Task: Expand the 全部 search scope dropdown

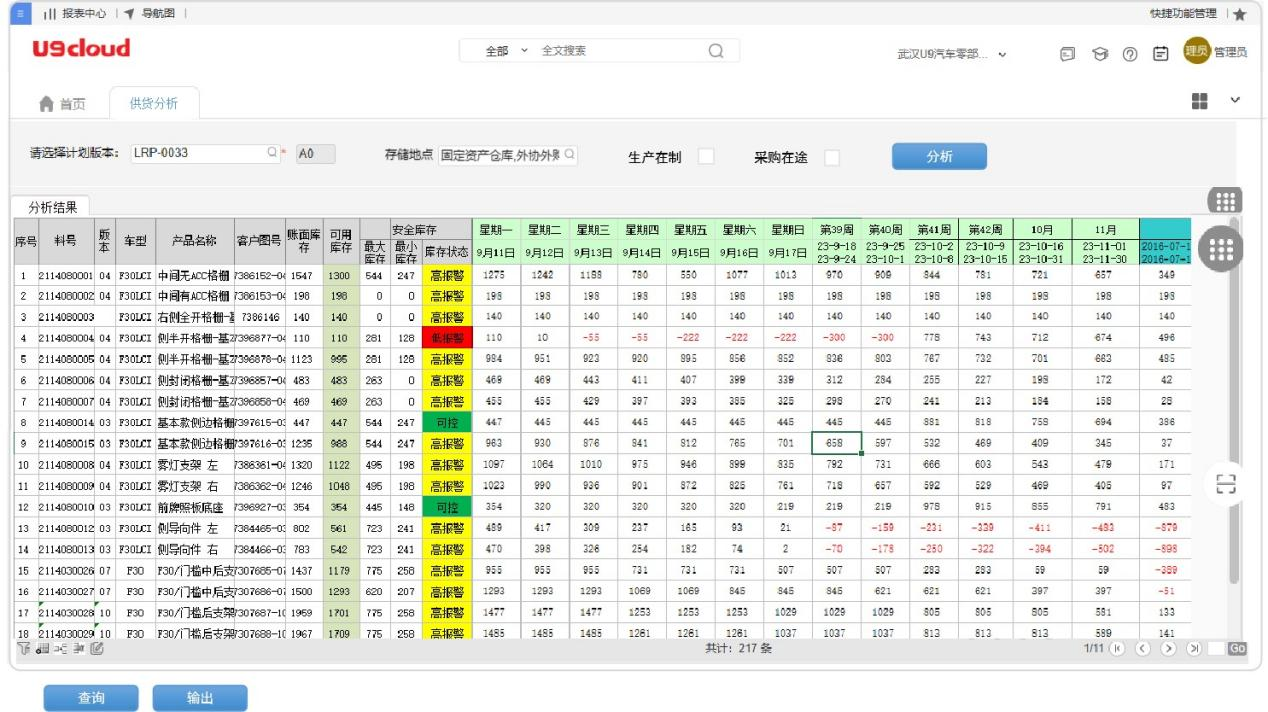Action: coord(506,51)
